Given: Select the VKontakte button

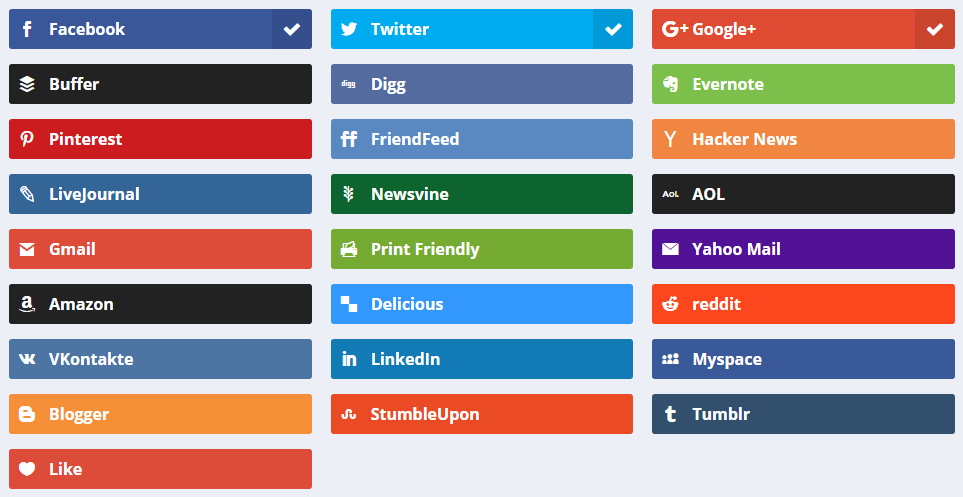Looking at the screenshot, I should [160, 359].
